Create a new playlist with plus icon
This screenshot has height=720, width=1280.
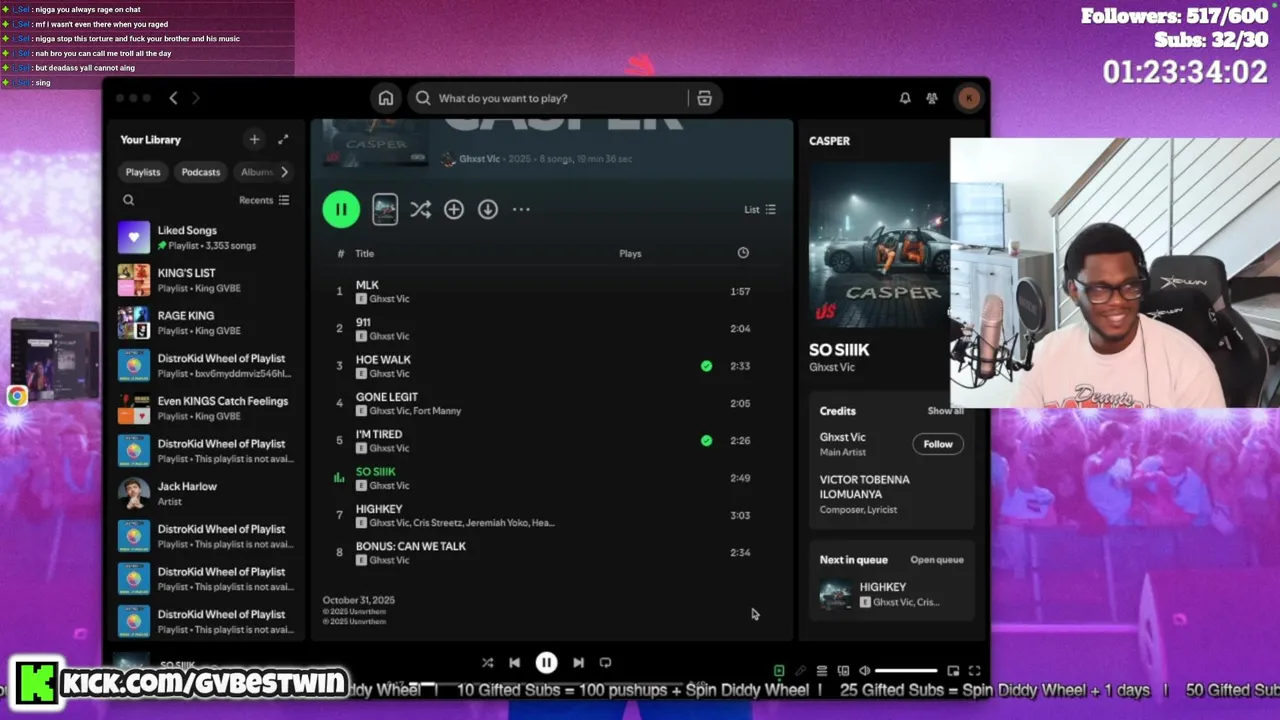pos(254,140)
